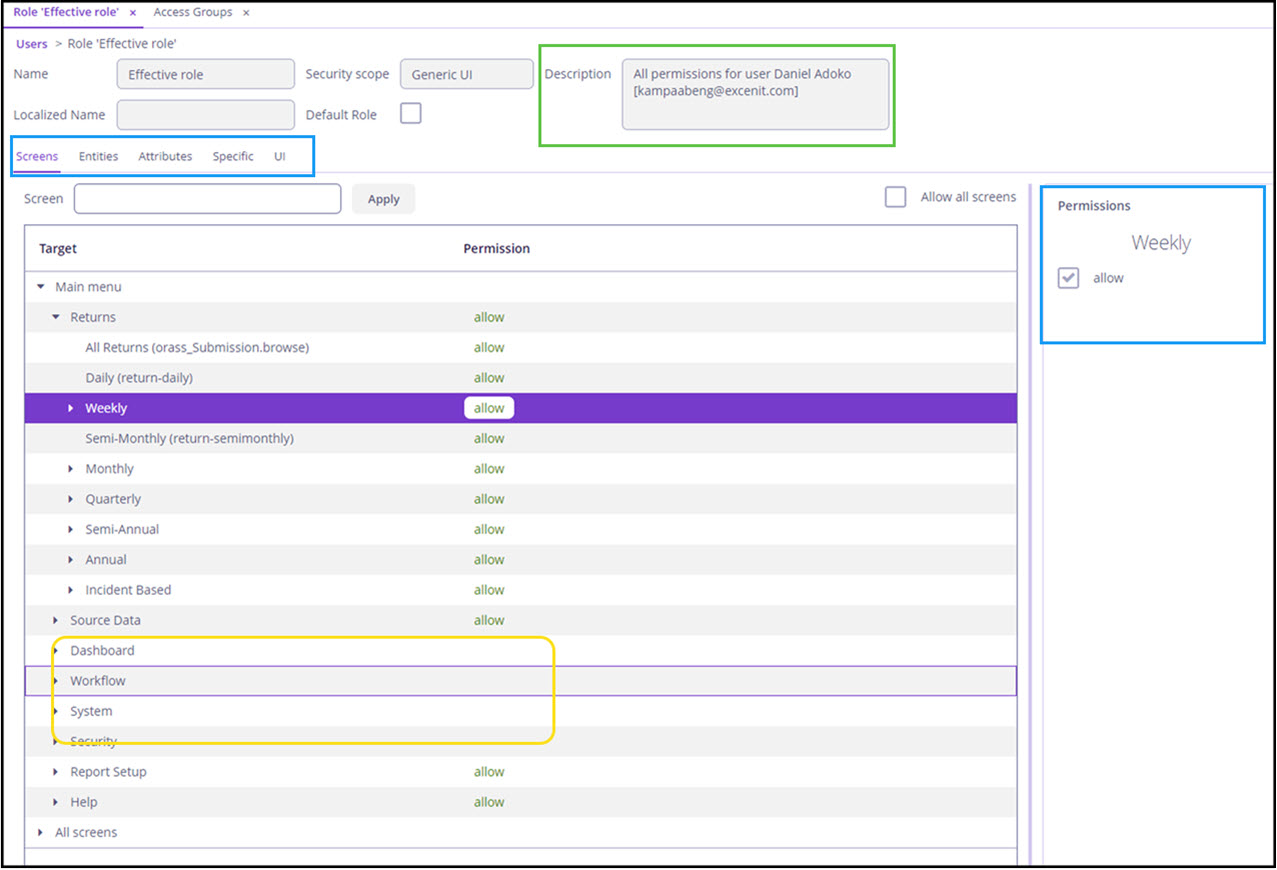Select the Specific tab
The image size is (1277, 870).
point(233,157)
